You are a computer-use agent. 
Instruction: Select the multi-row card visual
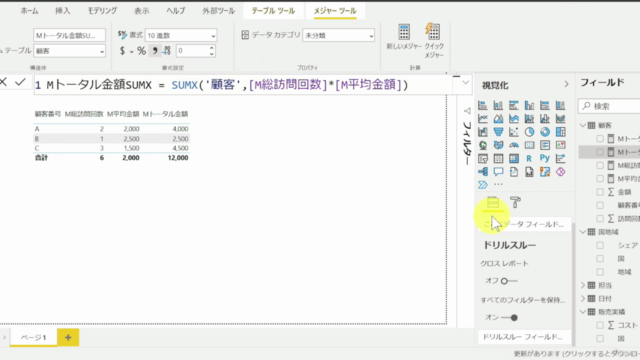(x=545, y=145)
